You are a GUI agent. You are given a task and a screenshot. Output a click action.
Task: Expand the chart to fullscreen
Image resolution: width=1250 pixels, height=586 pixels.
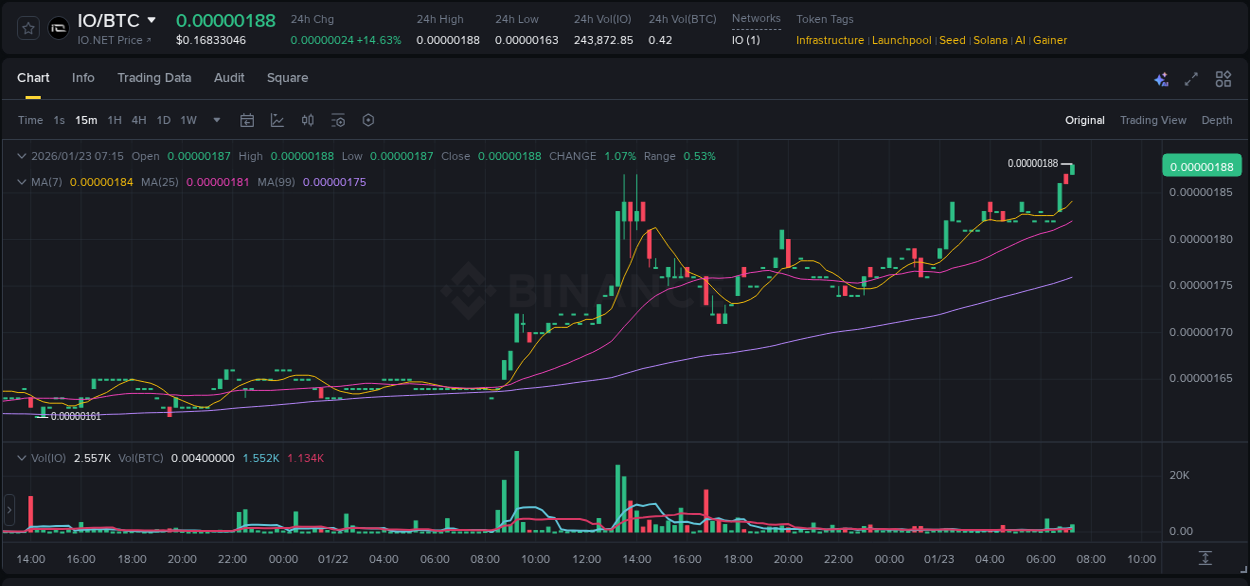tap(1191, 78)
